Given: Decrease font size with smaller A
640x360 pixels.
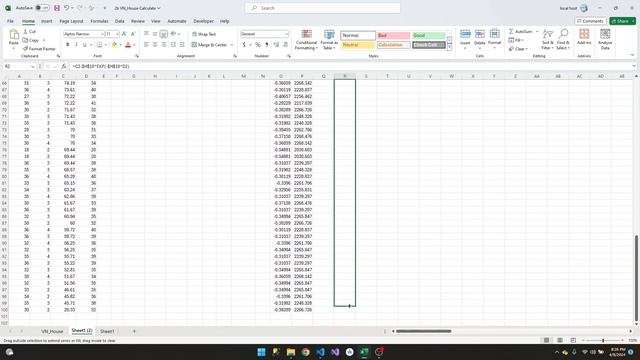Looking at the screenshot, I should click(133, 34).
